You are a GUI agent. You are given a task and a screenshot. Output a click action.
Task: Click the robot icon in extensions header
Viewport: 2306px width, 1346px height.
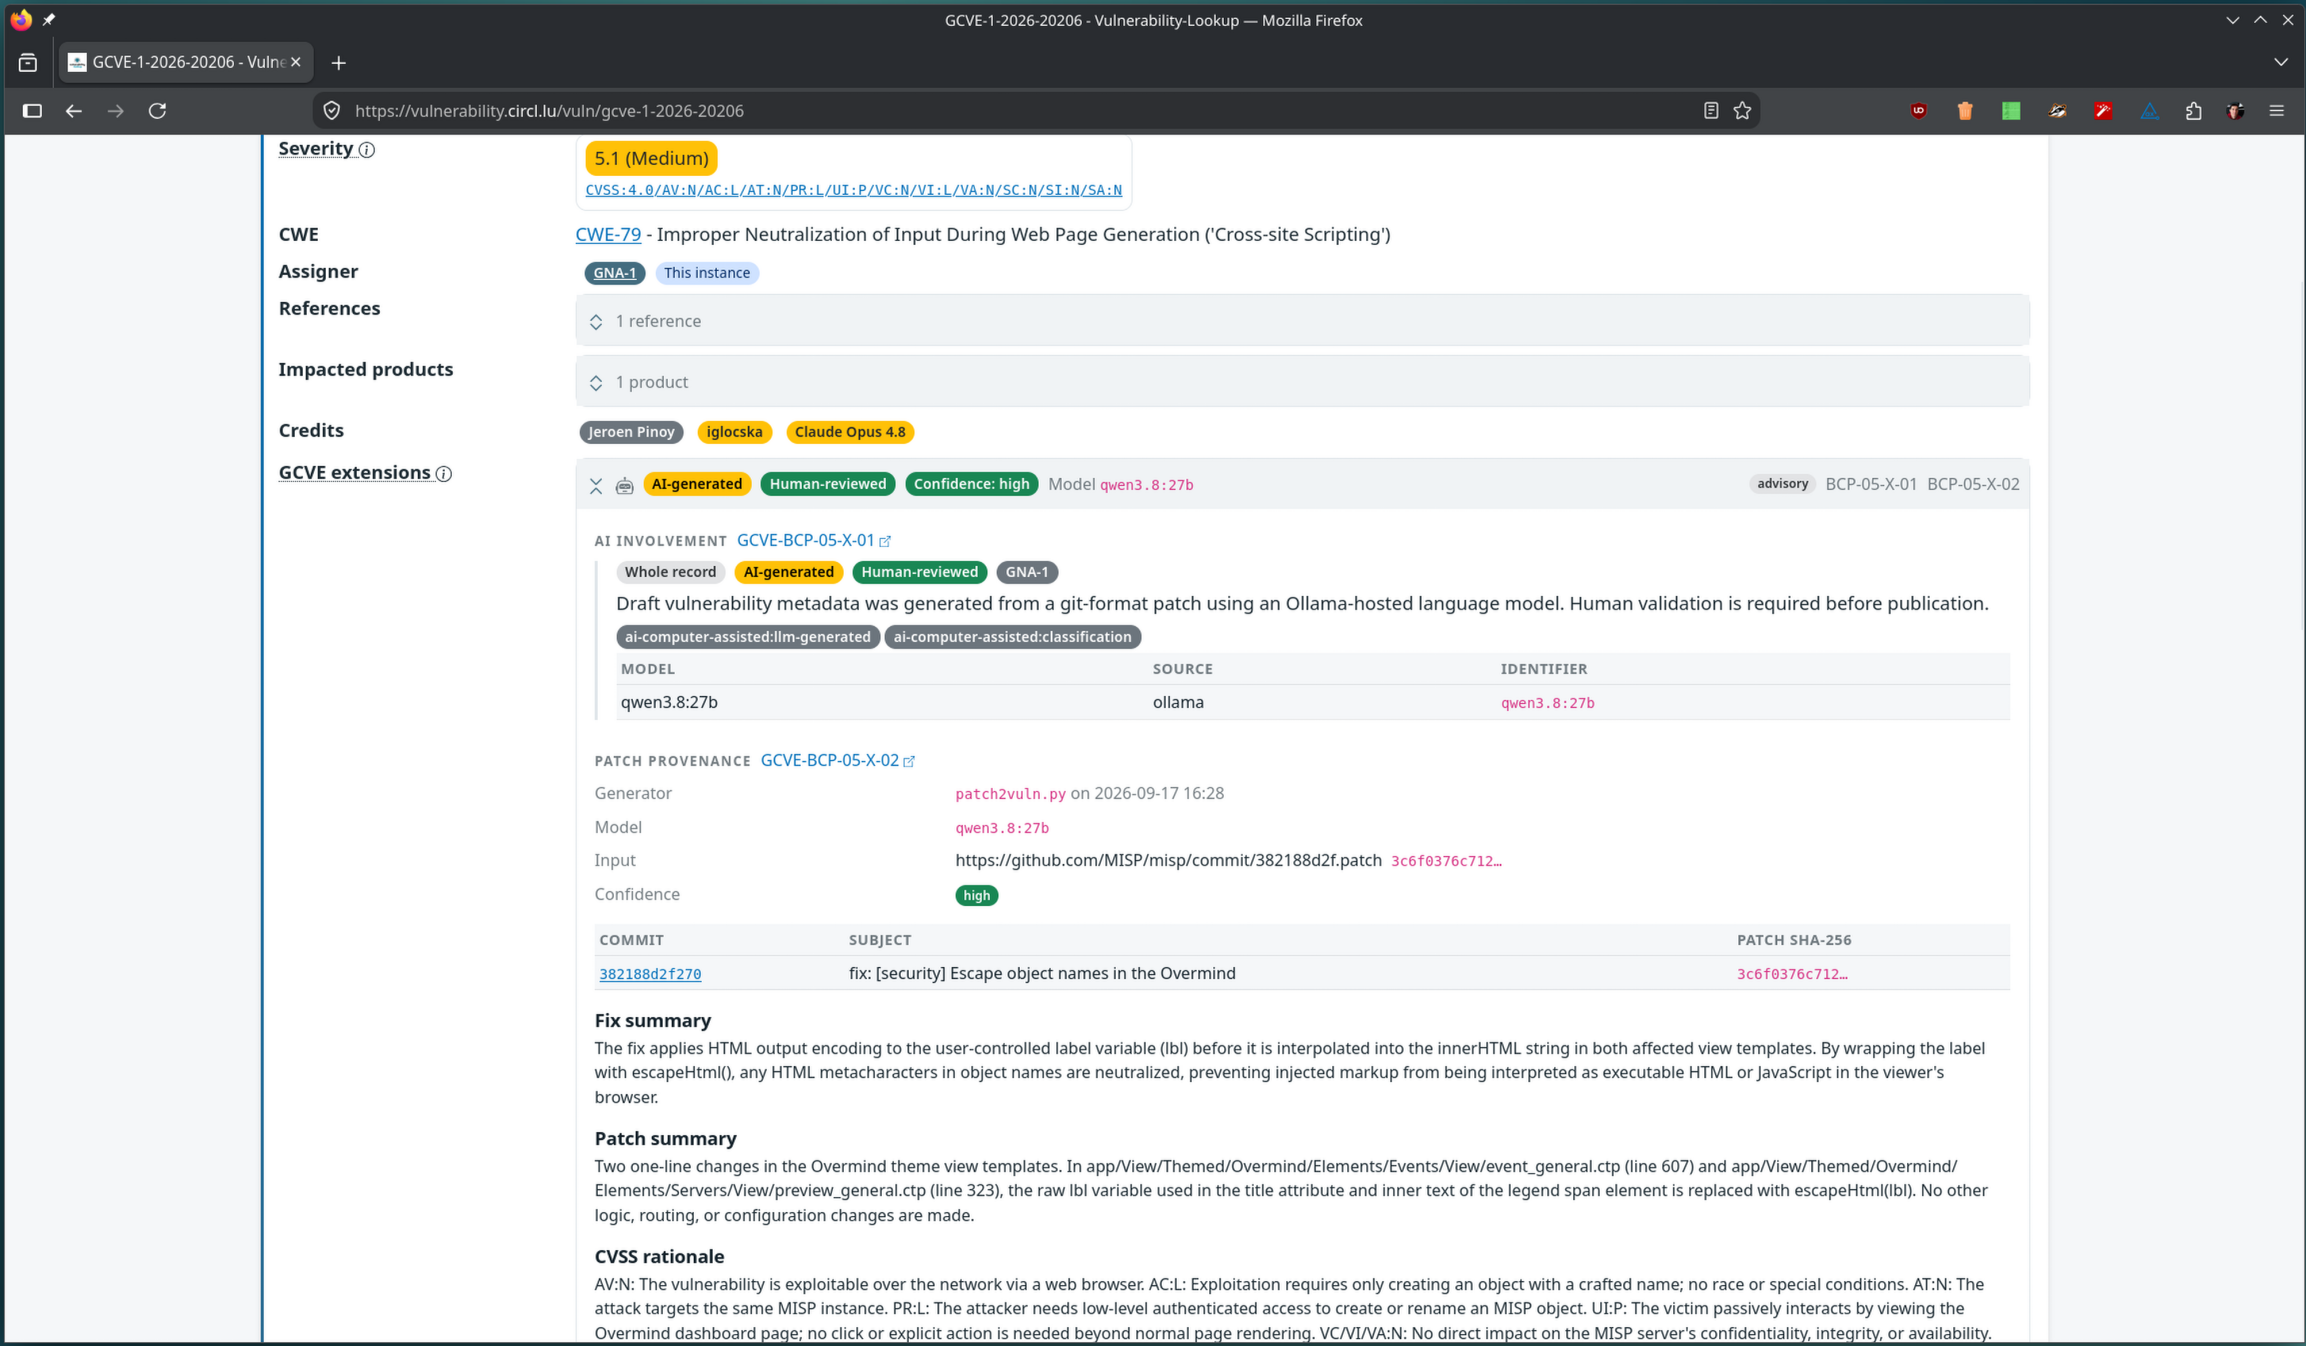coord(625,485)
